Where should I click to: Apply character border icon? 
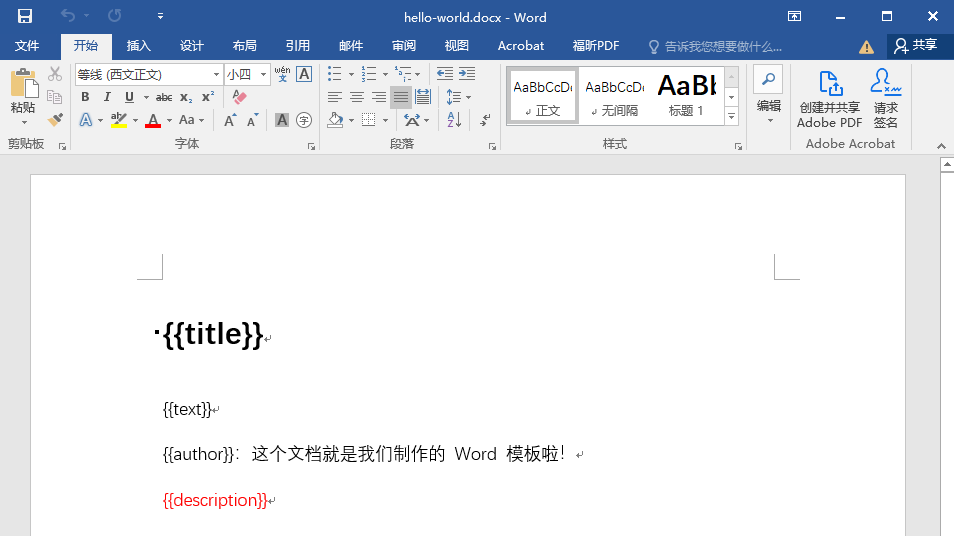click(x=304, y=74)
